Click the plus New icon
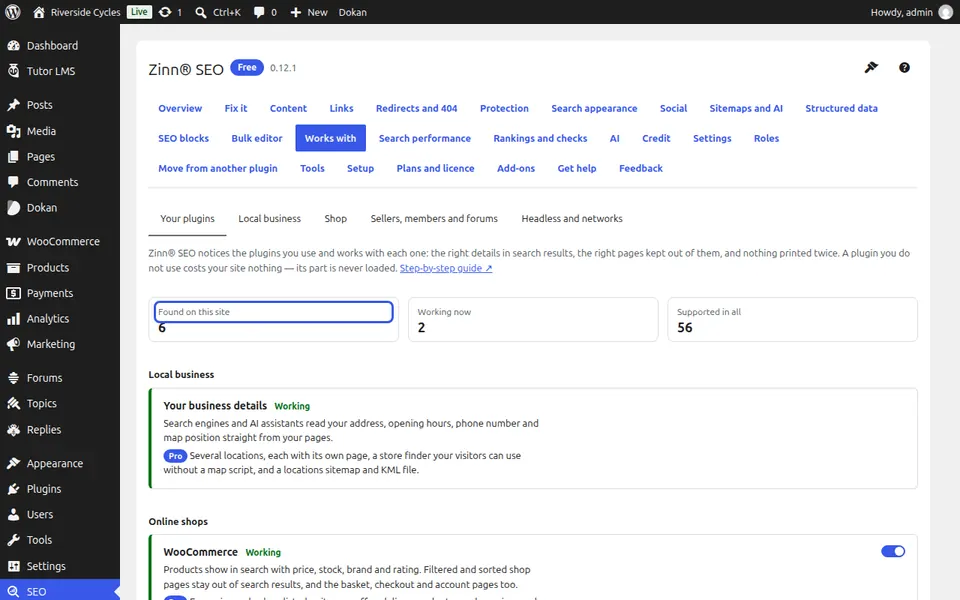Screen dimensions: 960x600 (296, 12)
